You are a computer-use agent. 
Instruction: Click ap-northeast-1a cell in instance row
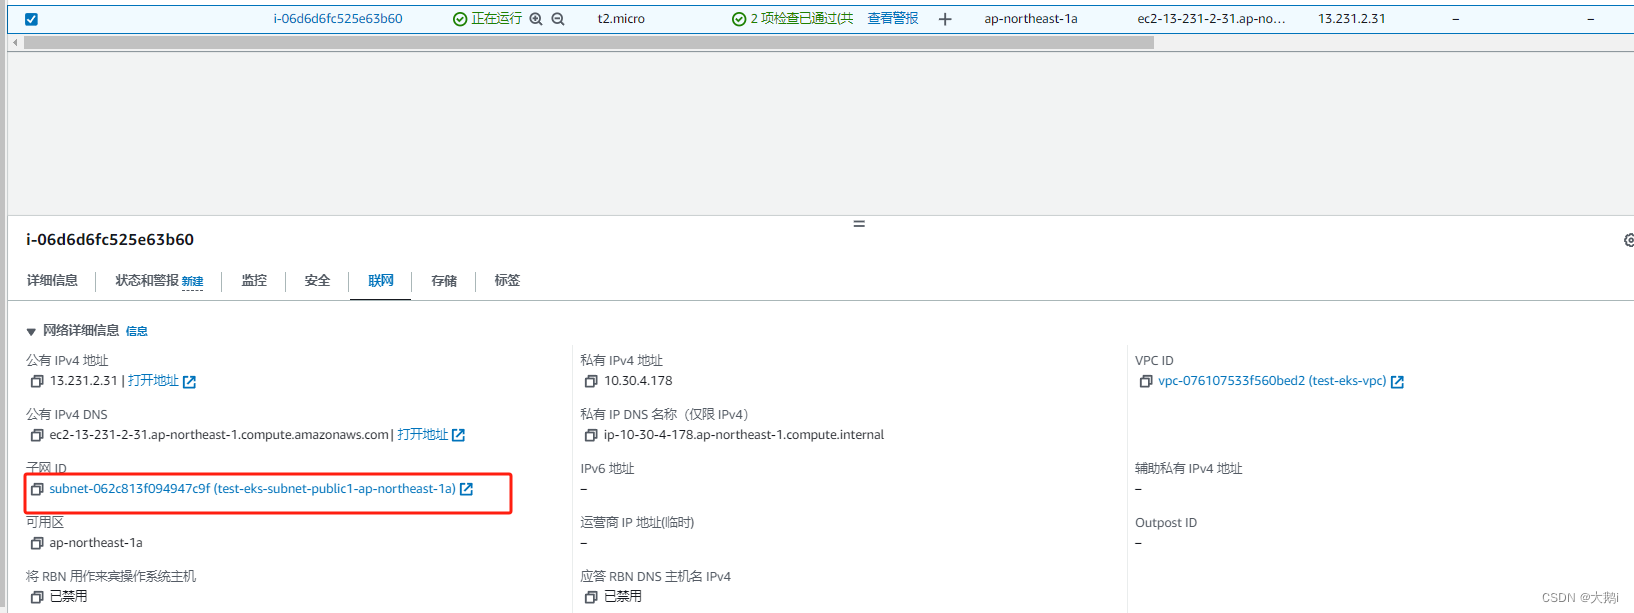coord(1031,19)
